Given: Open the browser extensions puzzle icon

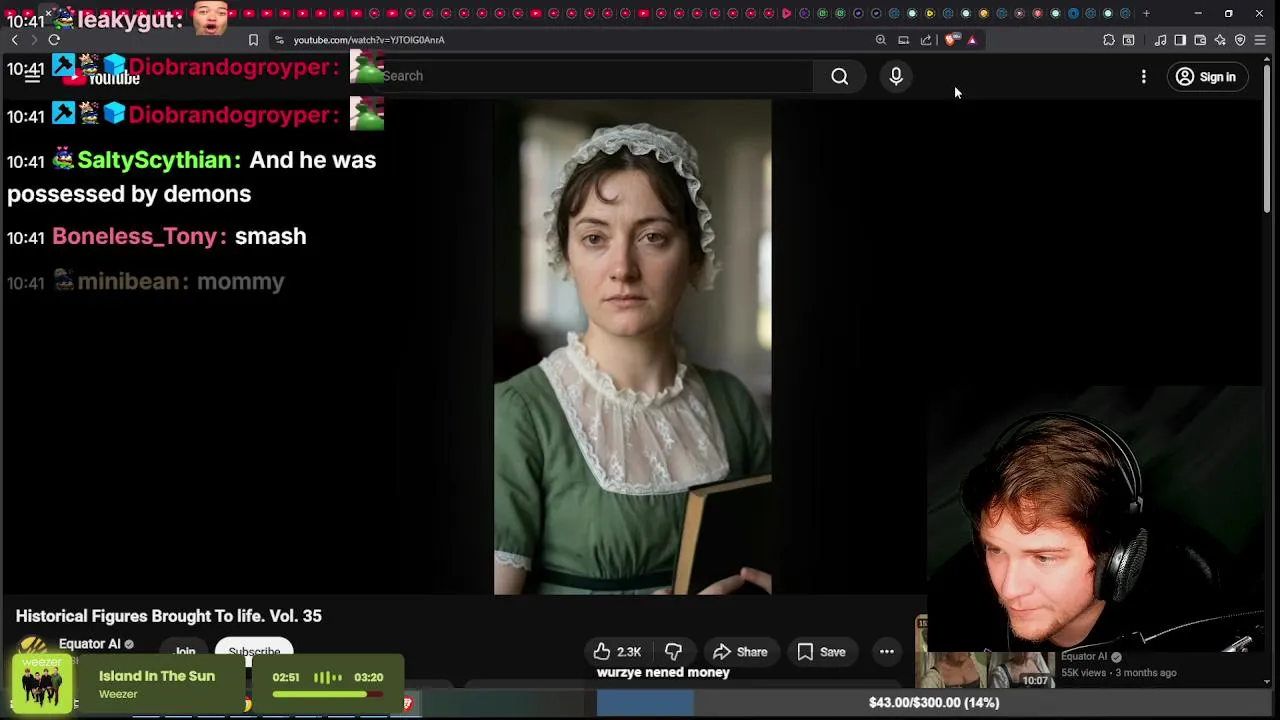Looking at the screenshot, I should pyautogui.click(x=1108, y=40).
